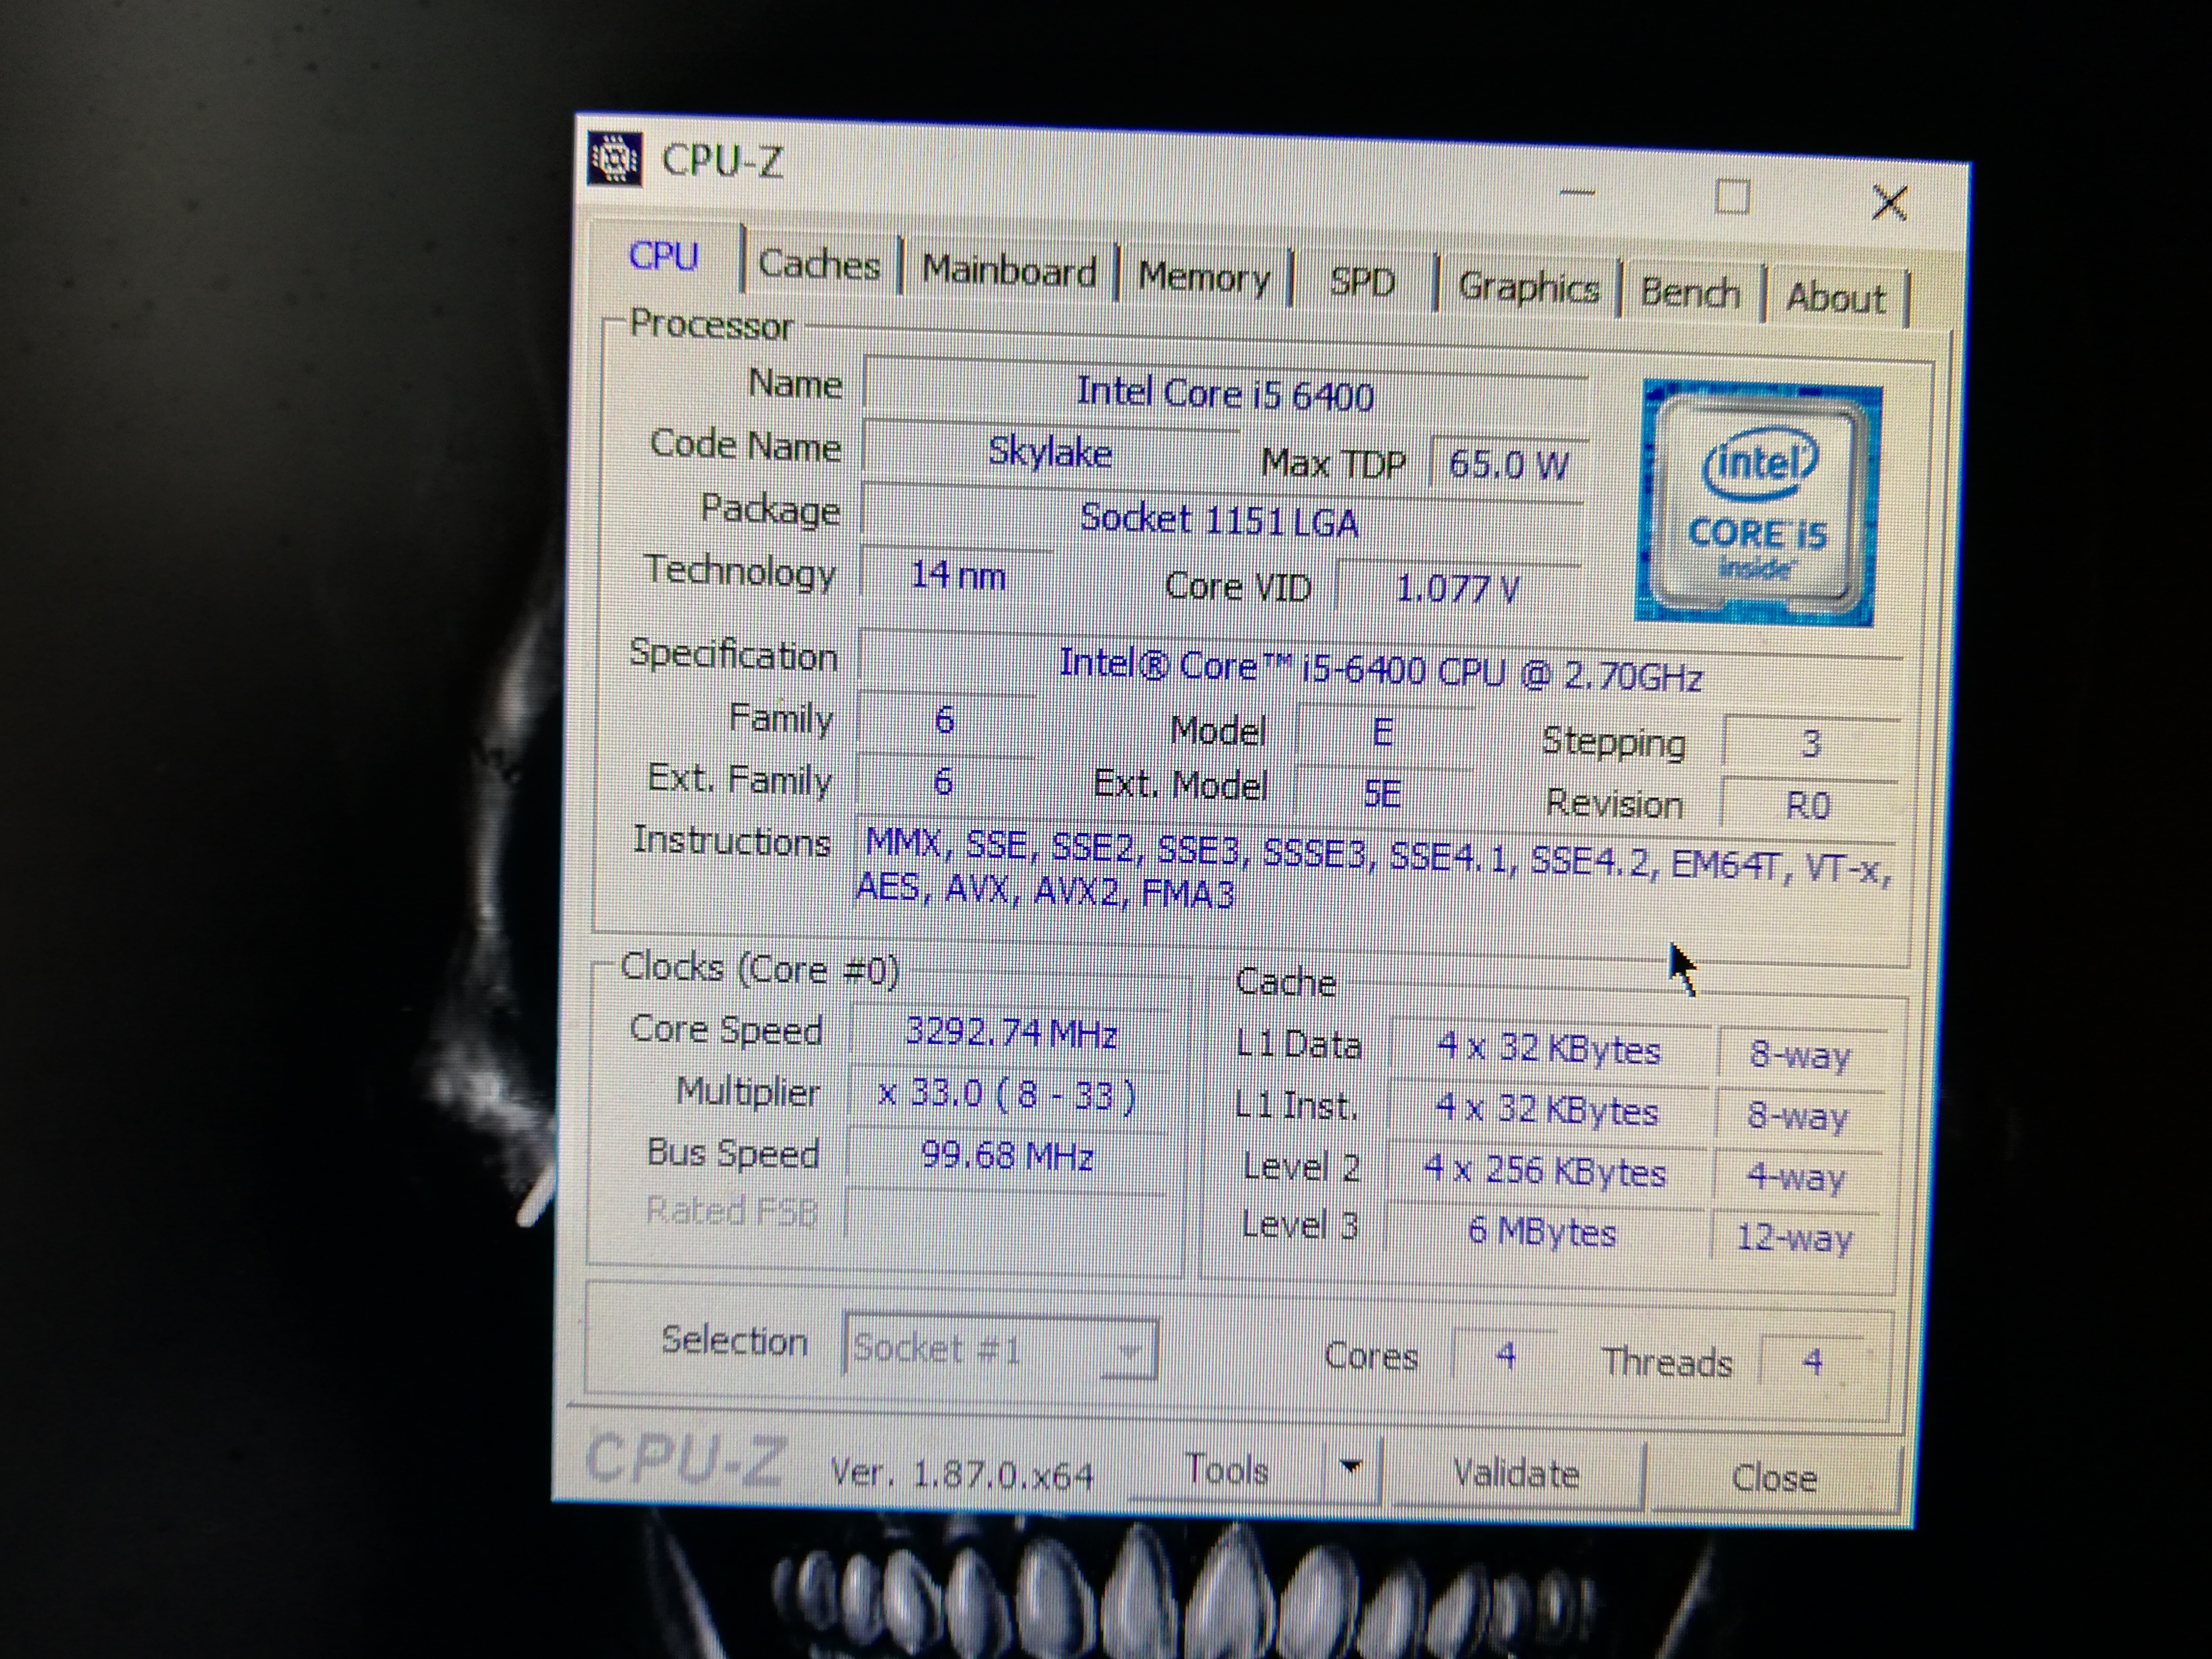Click the version text 'Ver. 1.87.0.x64'
Viewport: 2212px width, 1659px height.
962,1473
